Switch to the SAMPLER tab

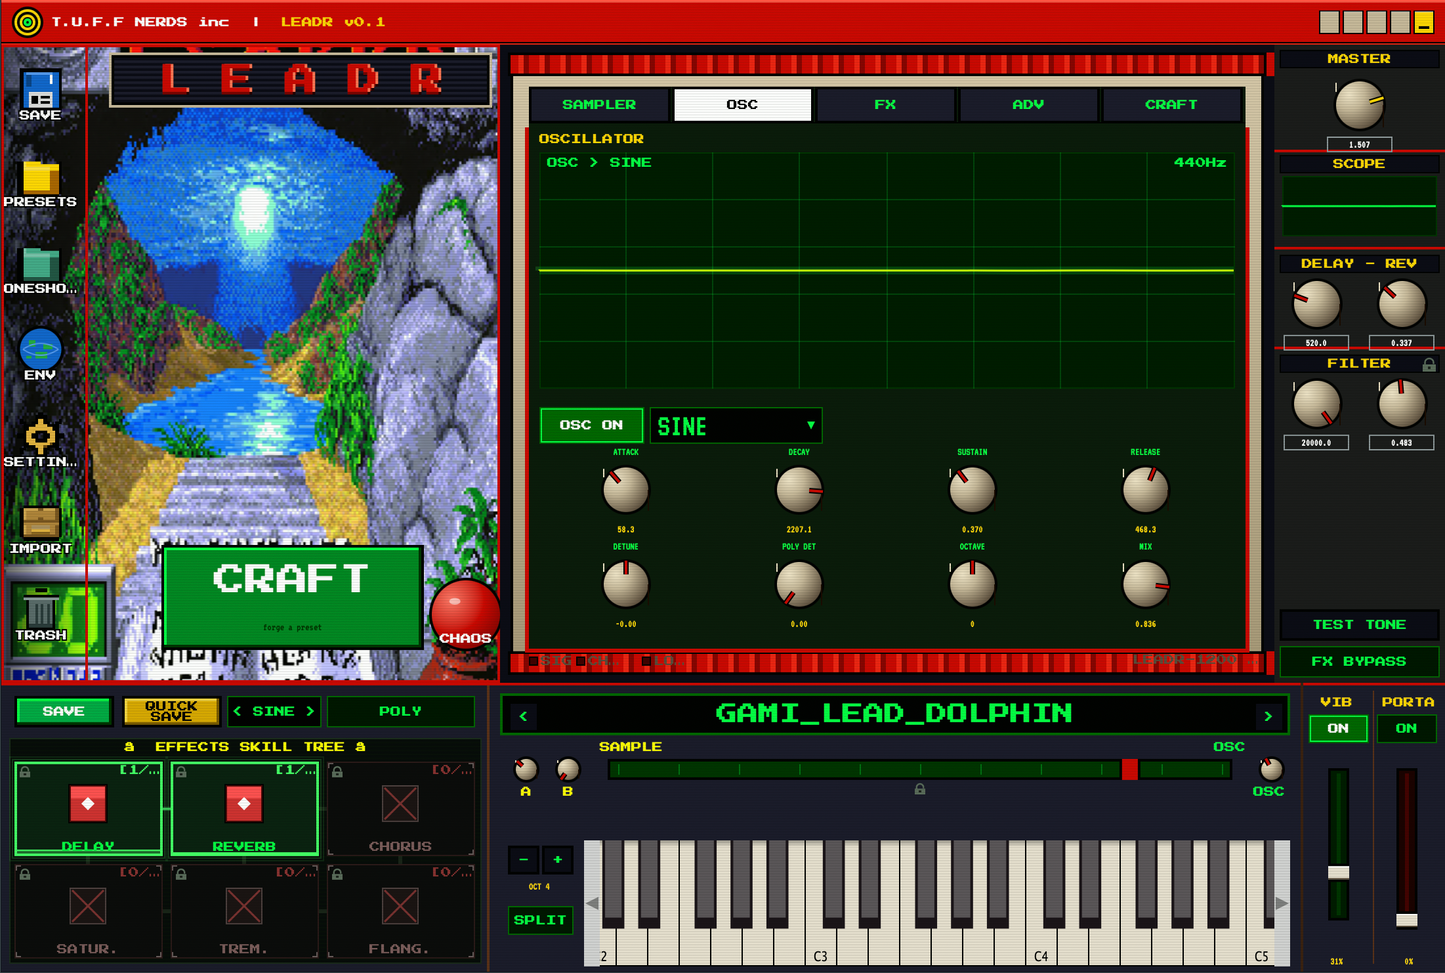(x=599, y=104)
